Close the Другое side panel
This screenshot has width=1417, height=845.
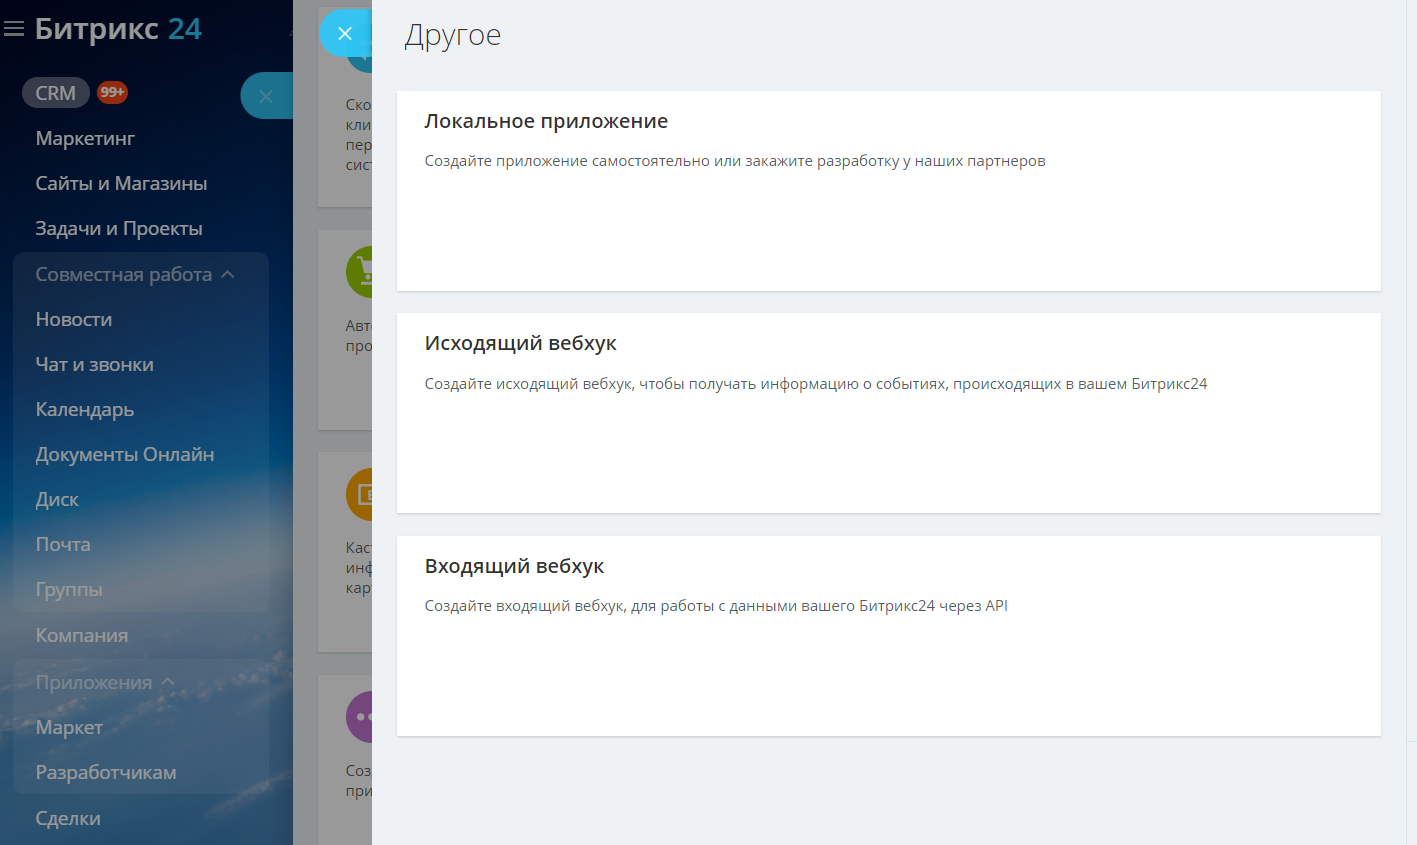(x=345, y=34)
